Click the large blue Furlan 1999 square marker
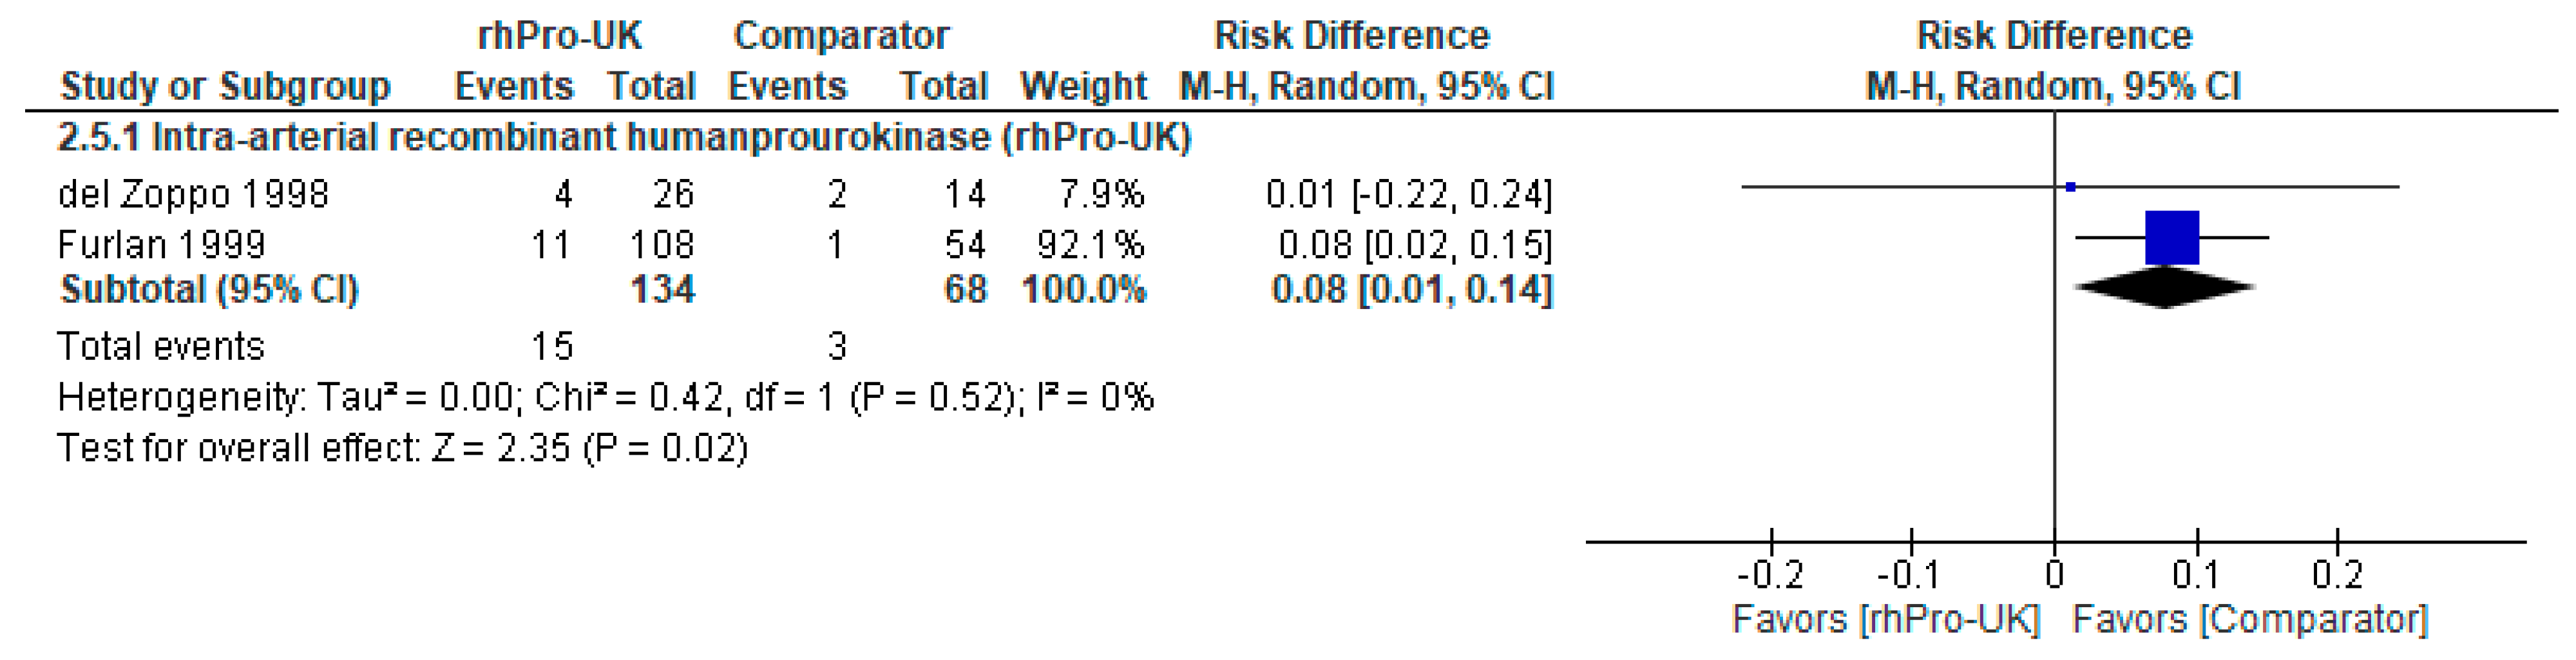The image size is (2576, 660). [2172, 238]
